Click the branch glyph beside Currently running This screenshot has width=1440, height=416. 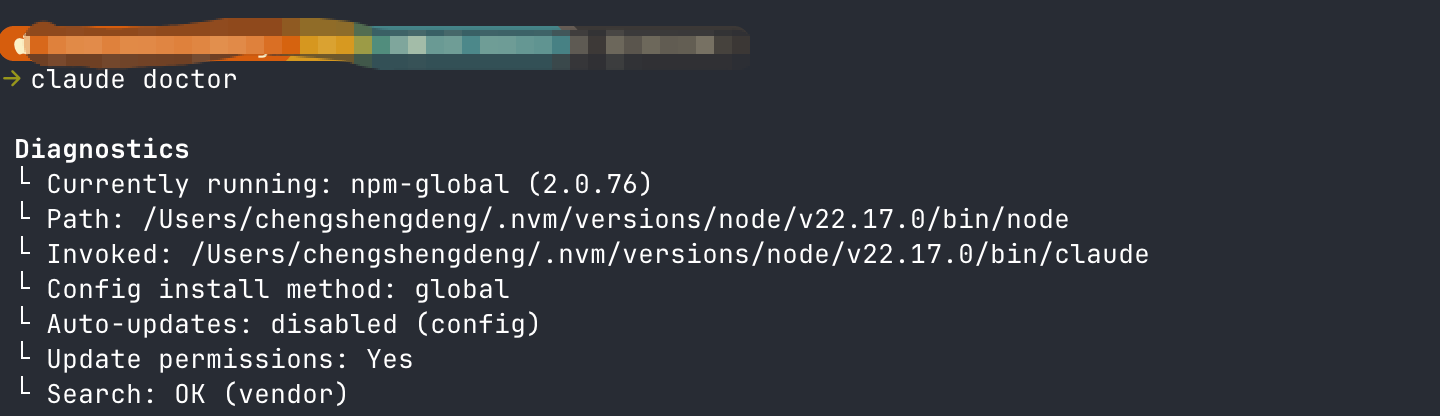(x=22, y=183)
